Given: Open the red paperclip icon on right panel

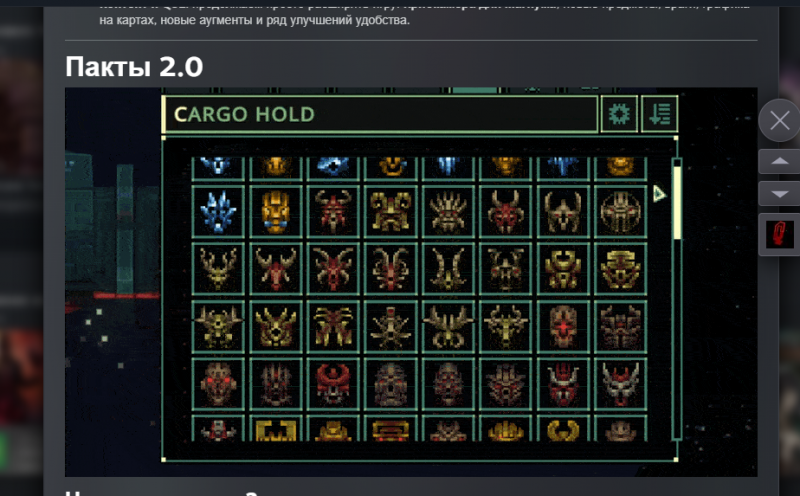Looking at the screenshot, I should (x=779, y=234).
